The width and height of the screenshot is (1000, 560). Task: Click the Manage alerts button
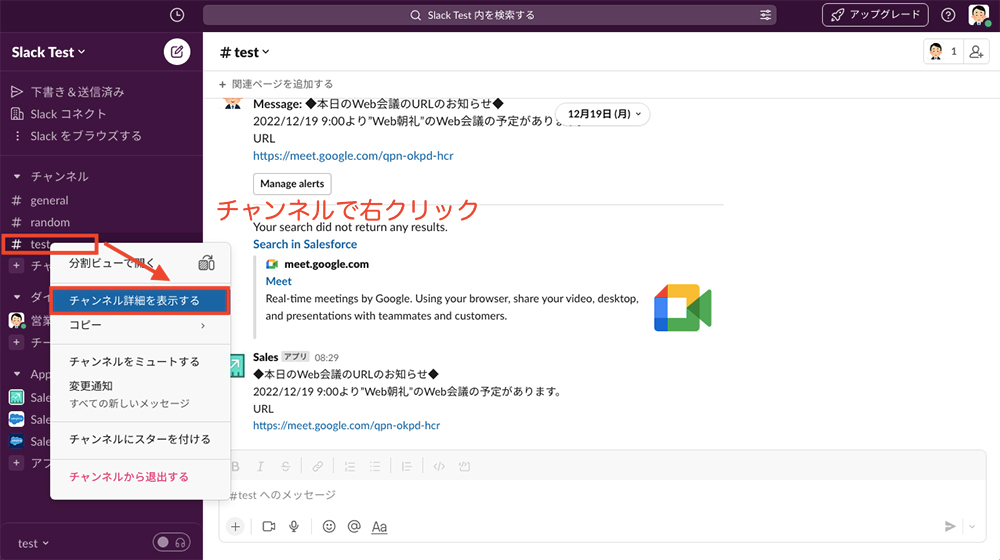click(292, 184)
